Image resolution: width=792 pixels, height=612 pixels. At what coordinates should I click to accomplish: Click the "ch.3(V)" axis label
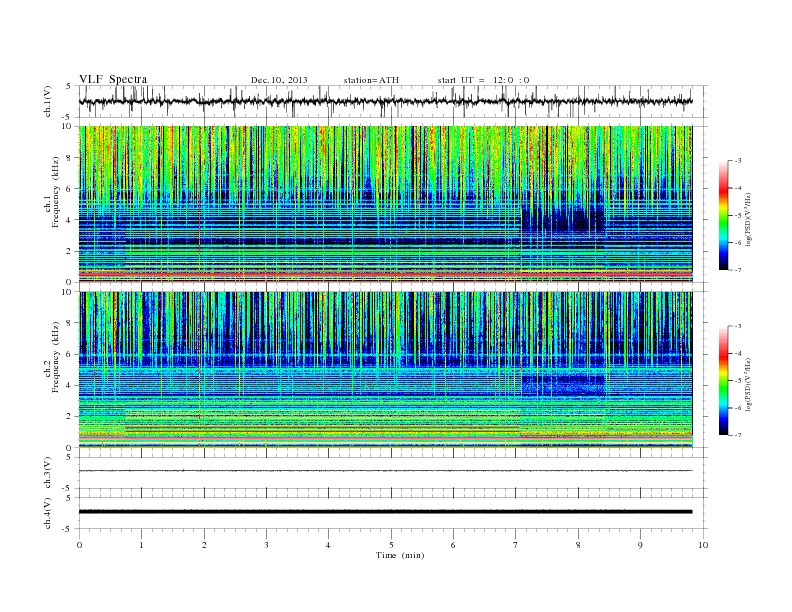pyautogui.click(x=48, y=473)
